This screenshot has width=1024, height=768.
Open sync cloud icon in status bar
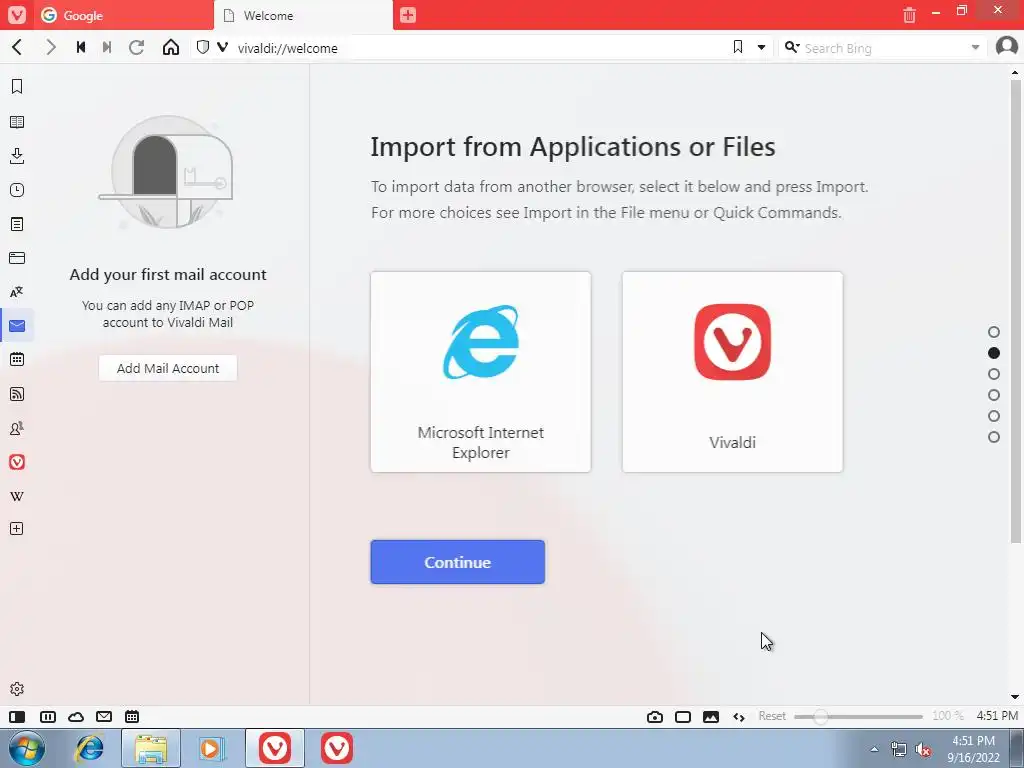tap(76, 716)
